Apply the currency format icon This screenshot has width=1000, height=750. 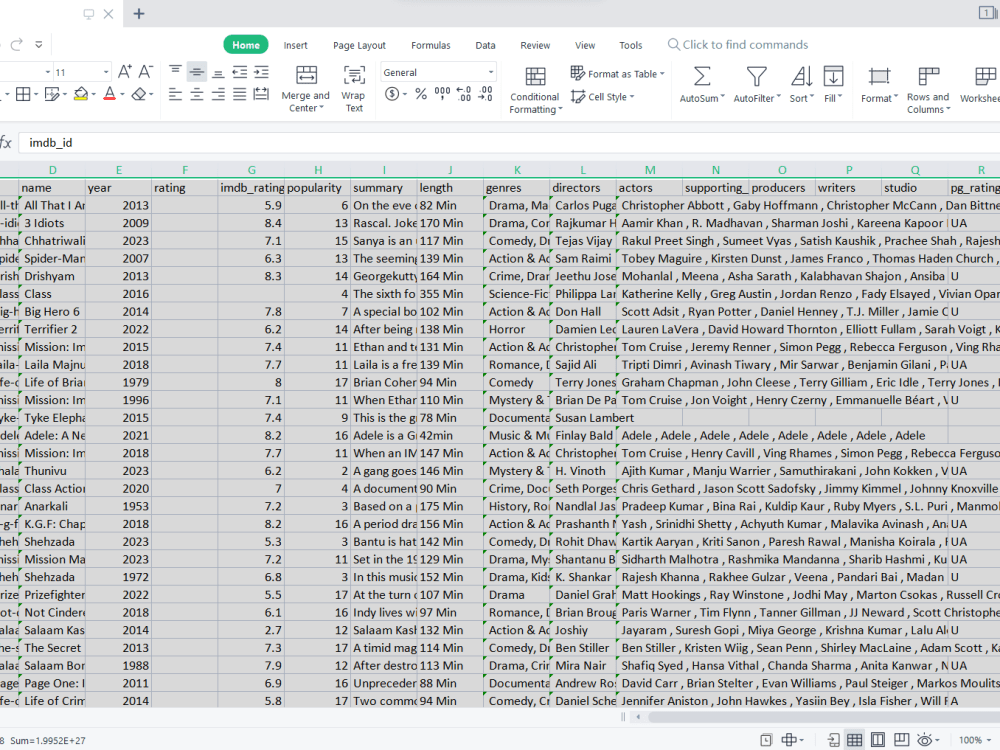click(x=392, y=94)
